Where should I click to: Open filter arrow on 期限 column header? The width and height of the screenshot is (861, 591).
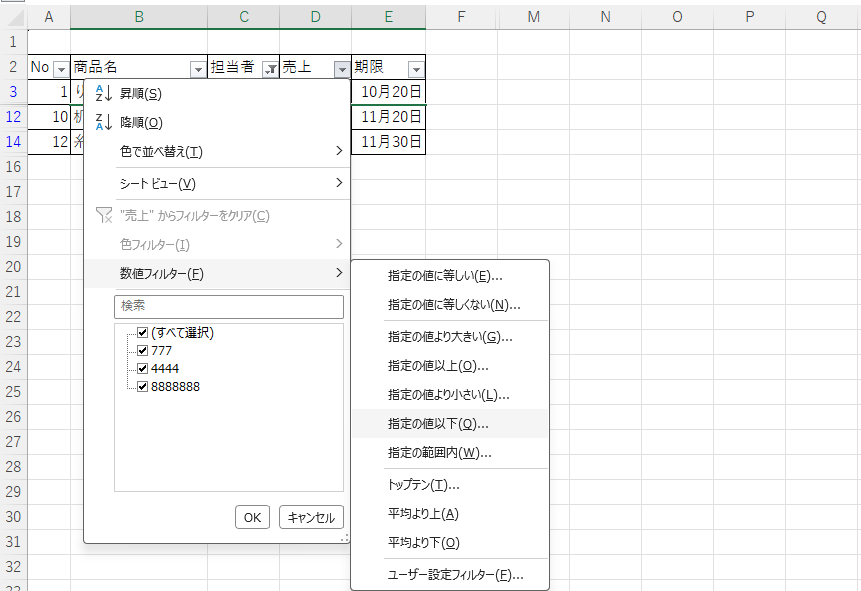click(x=416, y=69)
